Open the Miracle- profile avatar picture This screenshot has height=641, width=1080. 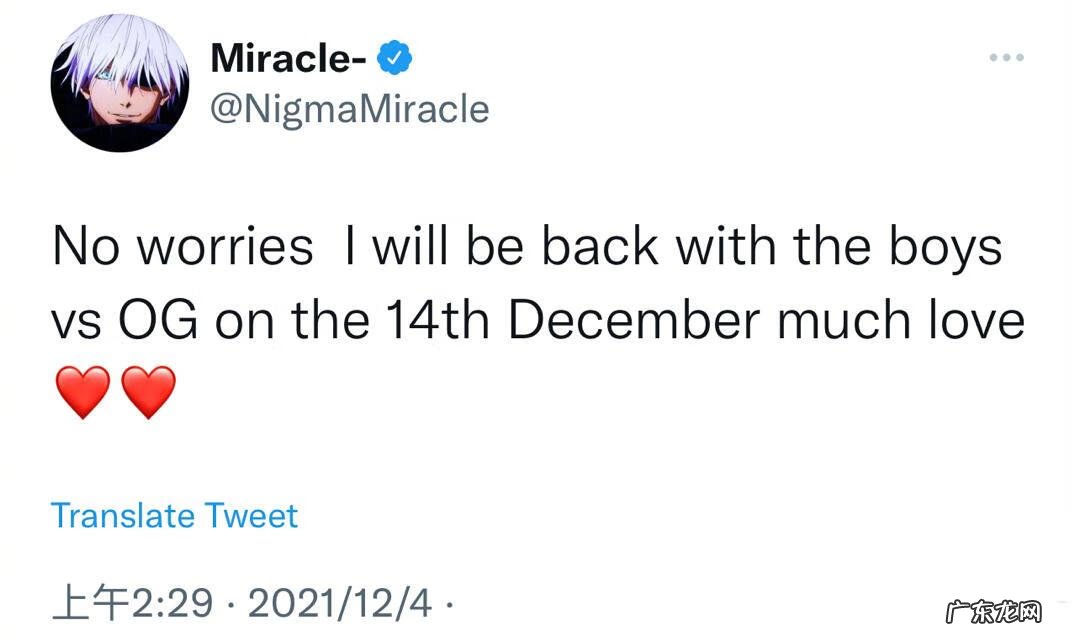click(120, 83)
